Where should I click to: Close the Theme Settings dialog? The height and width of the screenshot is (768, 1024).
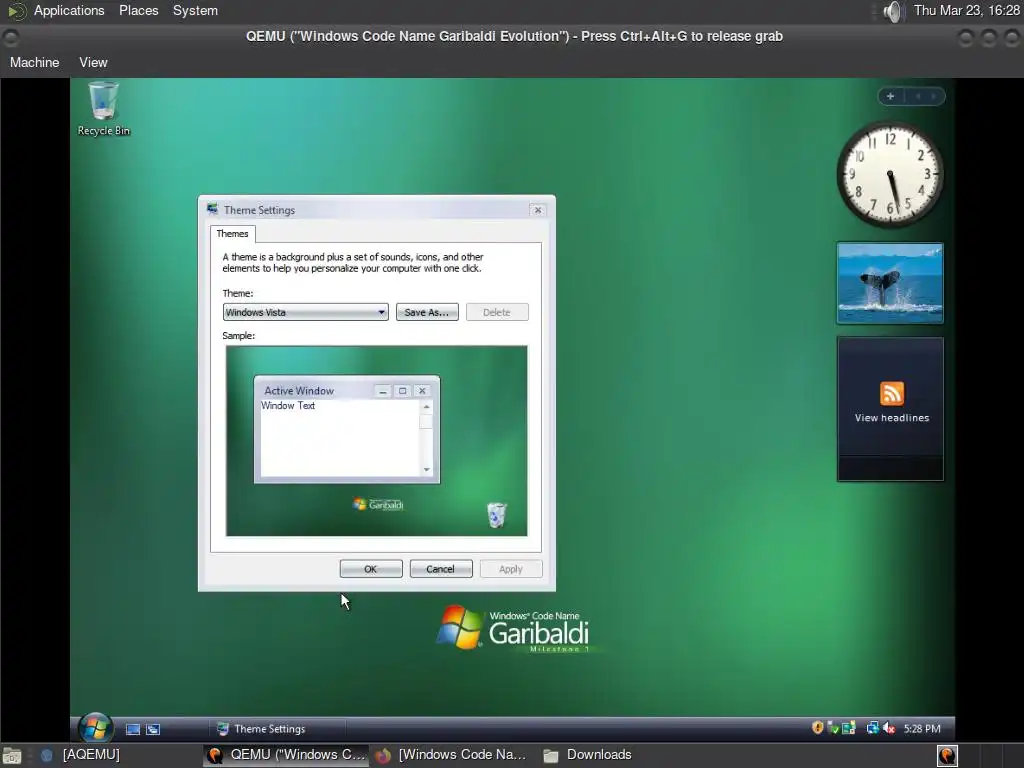pos(537,210)
